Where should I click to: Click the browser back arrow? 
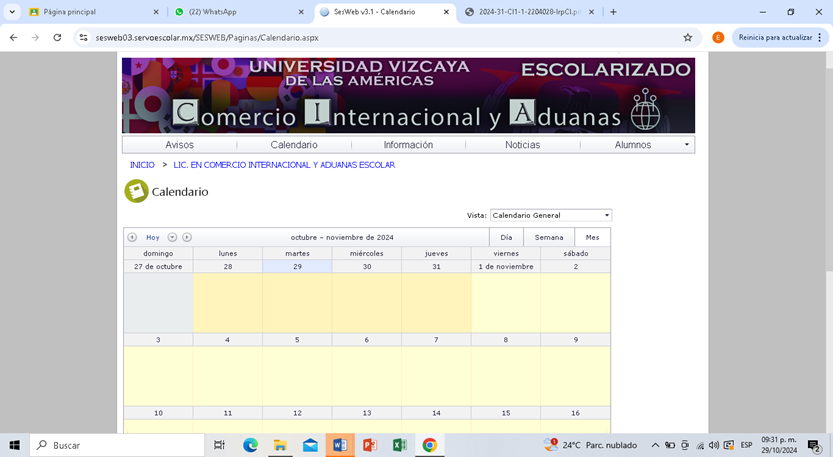(14, 37)
